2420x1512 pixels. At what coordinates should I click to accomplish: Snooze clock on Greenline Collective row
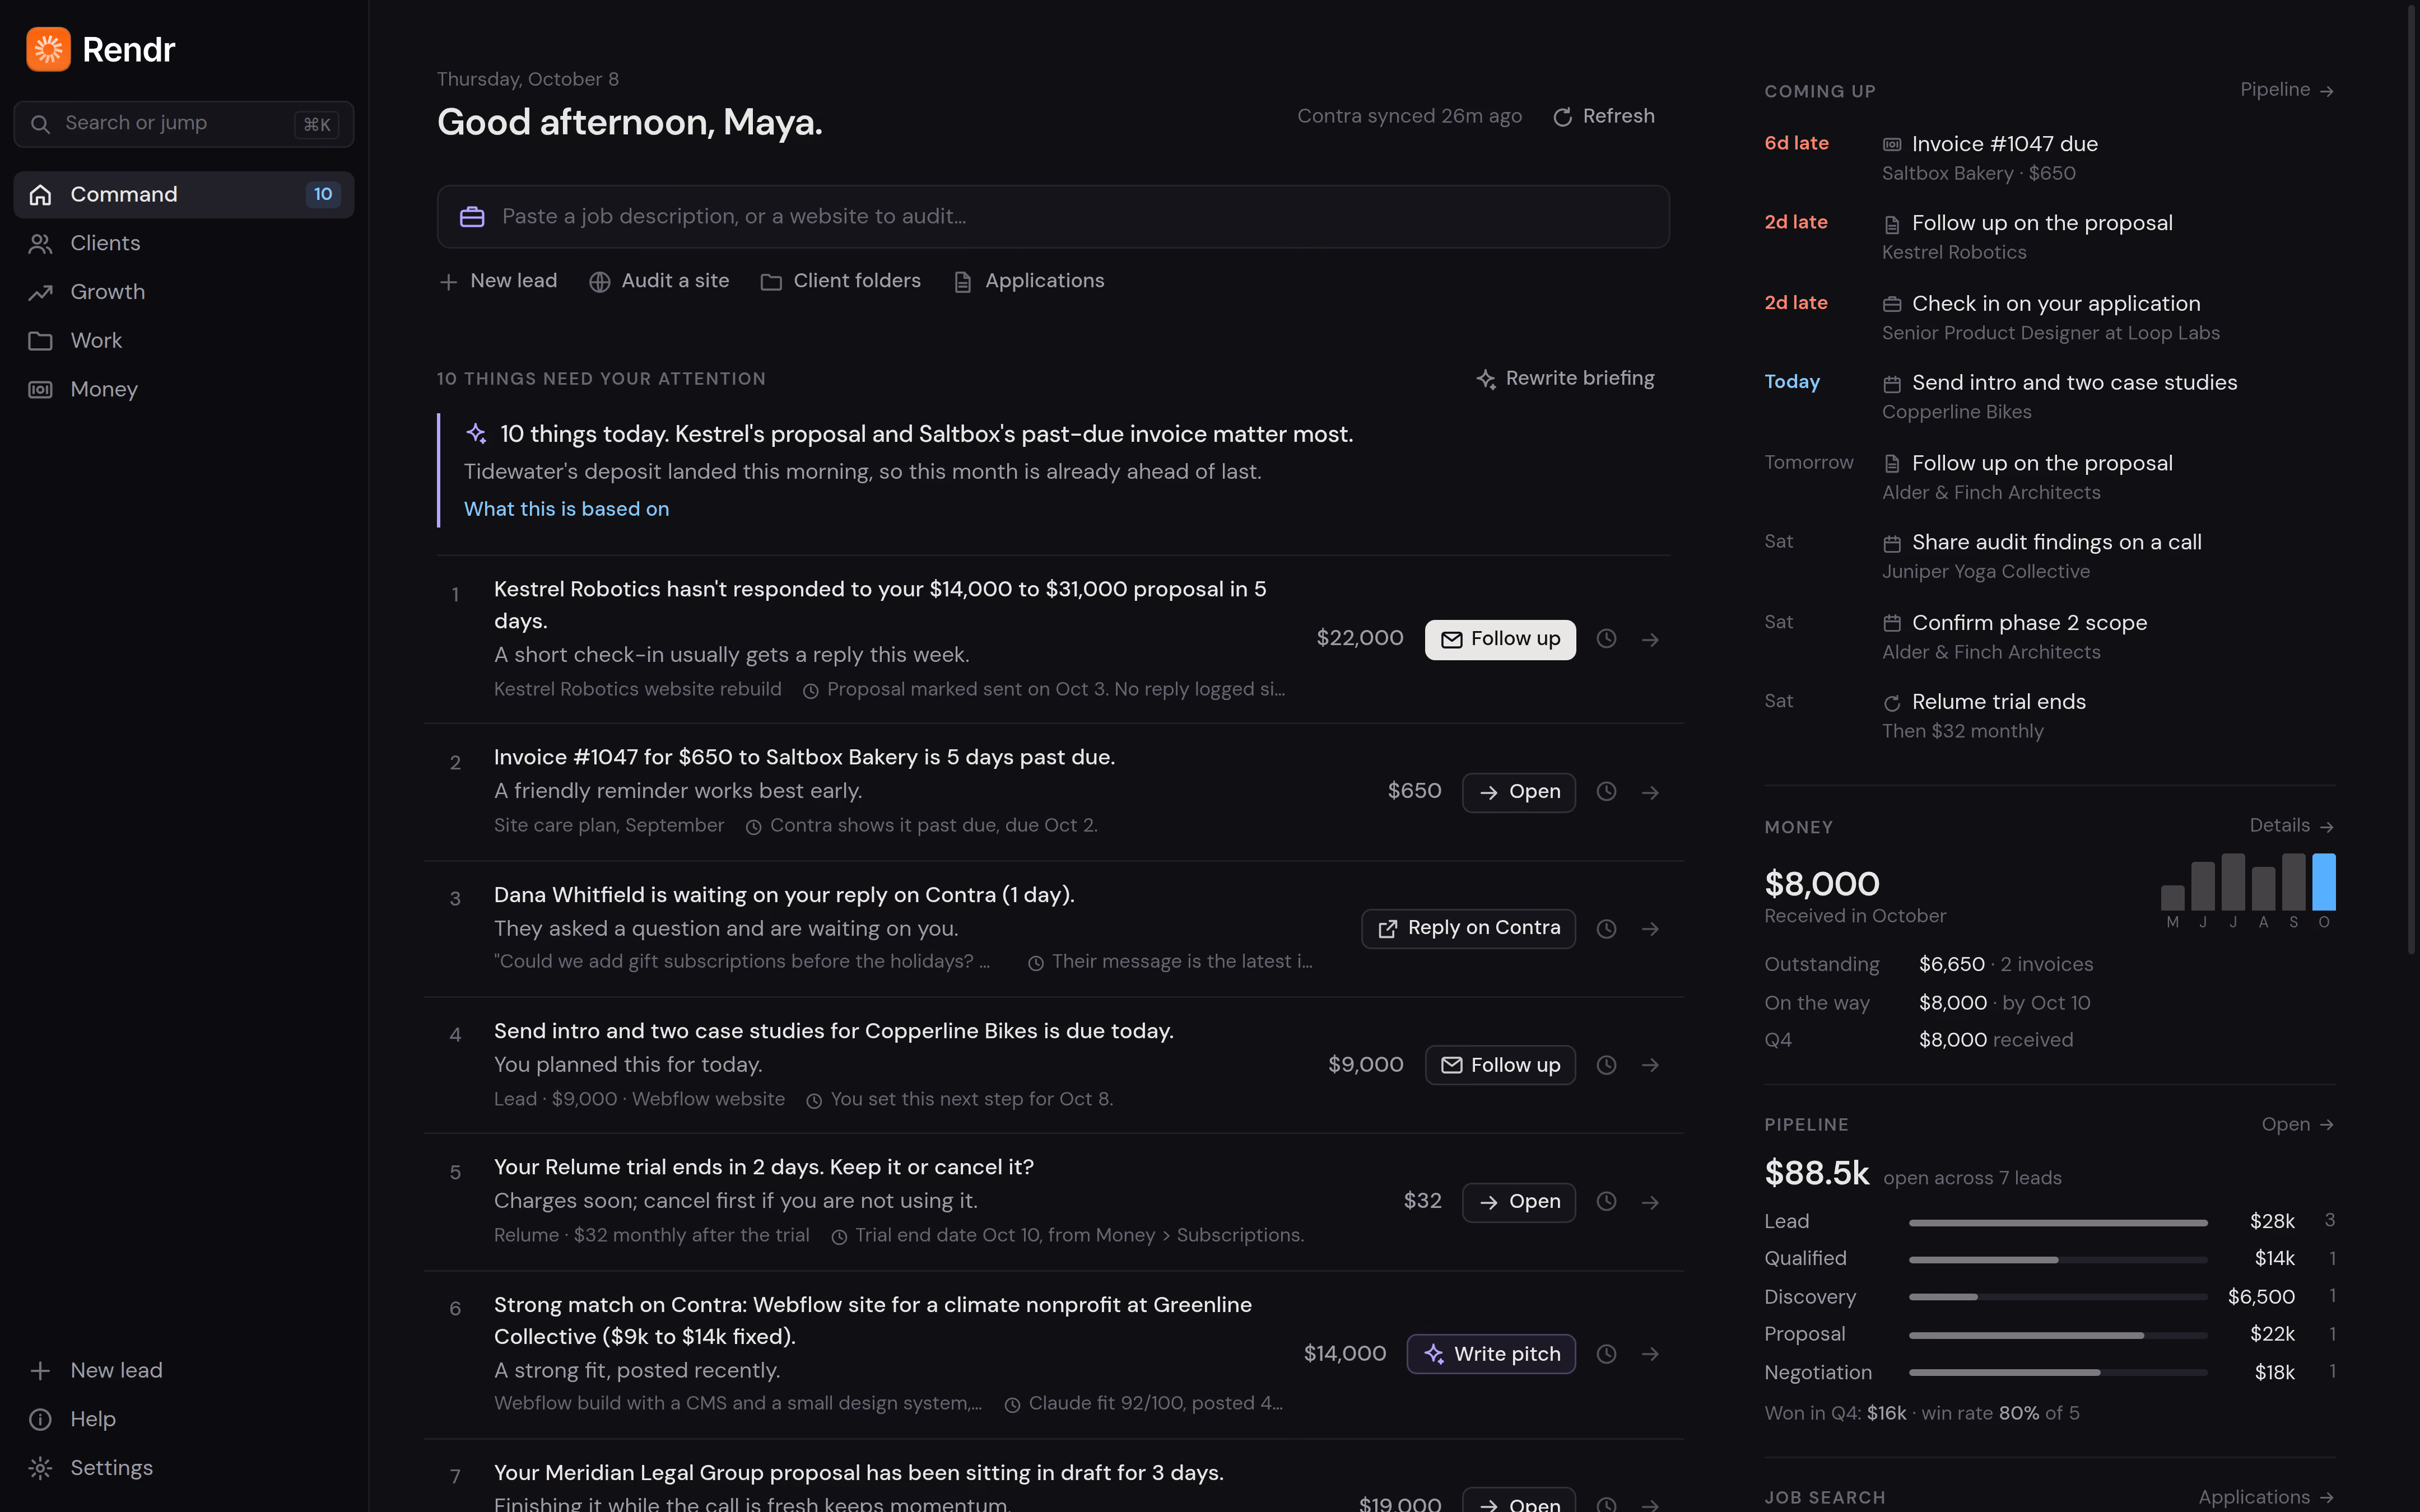(x=1606, y=1354)
